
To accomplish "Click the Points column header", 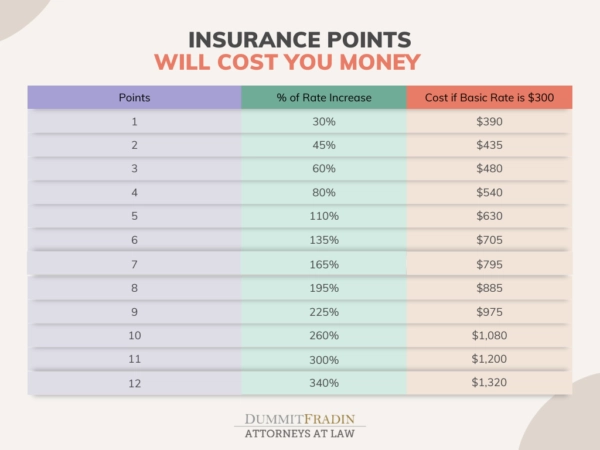I will tap(134, 97).
